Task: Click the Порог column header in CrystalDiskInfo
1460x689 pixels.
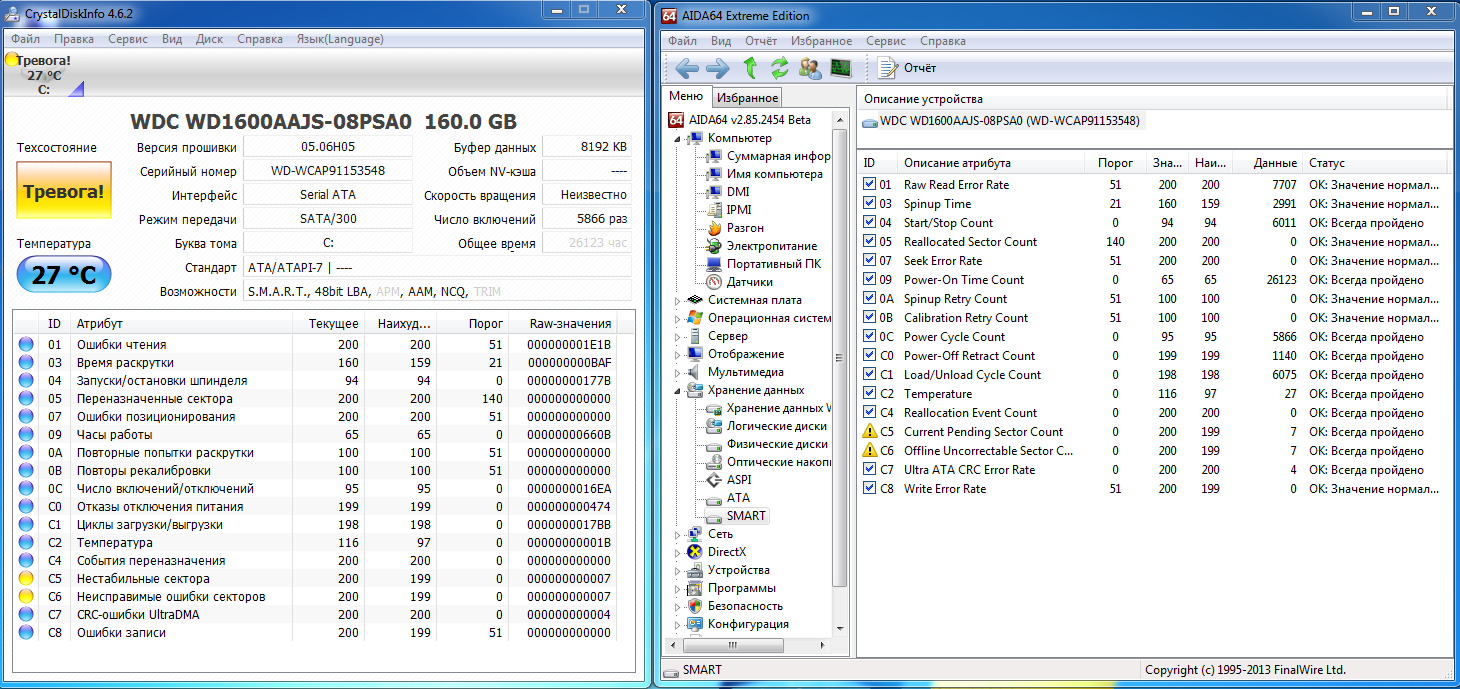Action: pyautogui.click(x=473, y=324)
